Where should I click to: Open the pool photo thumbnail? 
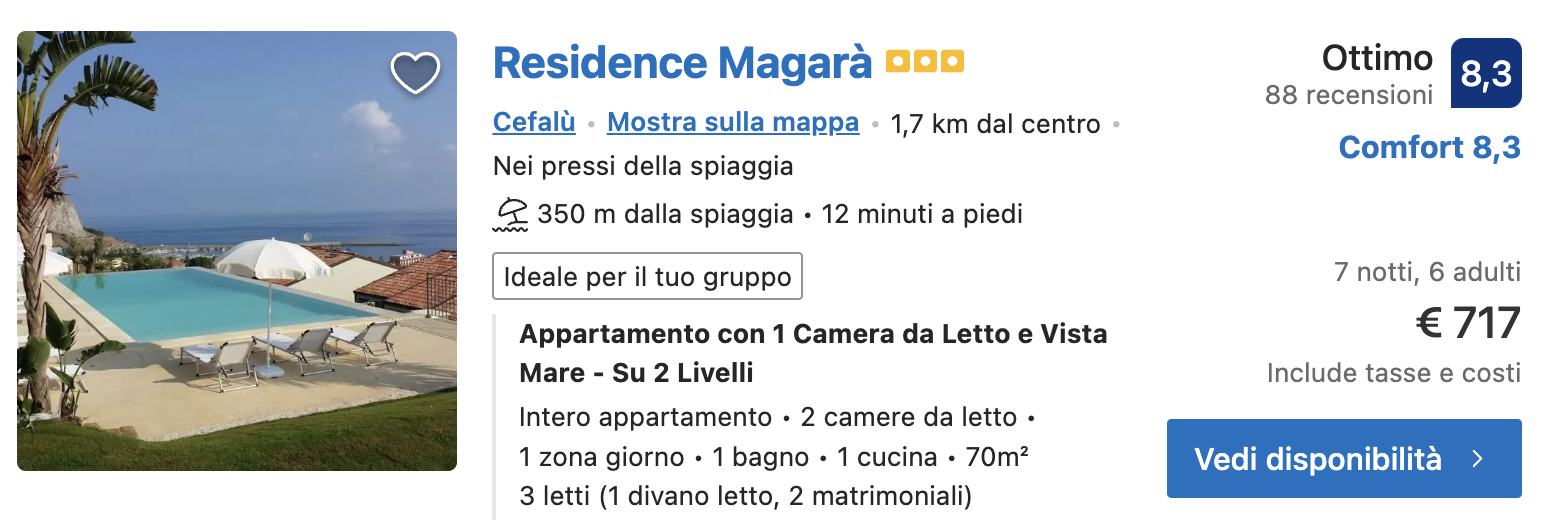pyautogui.click(x=237, y=251)
